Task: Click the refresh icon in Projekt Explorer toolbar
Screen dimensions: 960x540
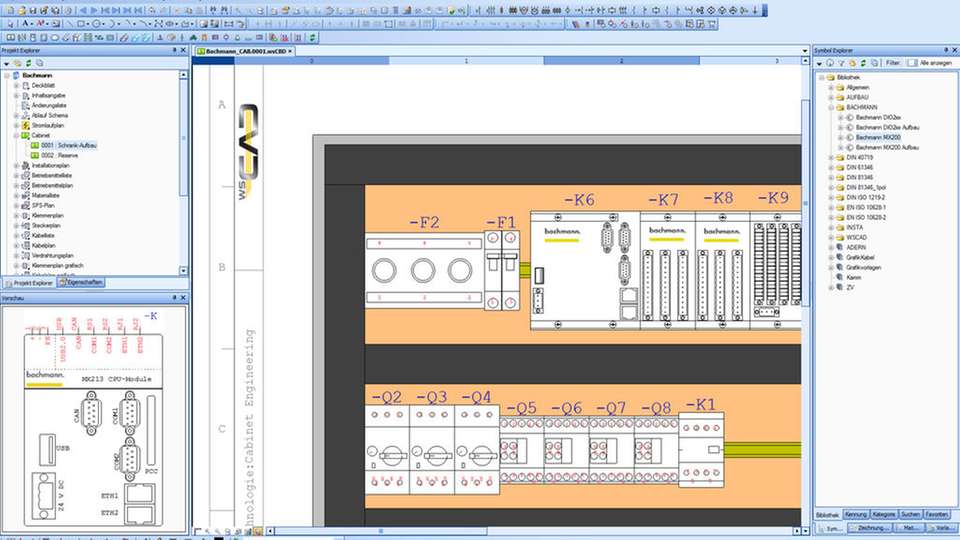Action: 28,62
